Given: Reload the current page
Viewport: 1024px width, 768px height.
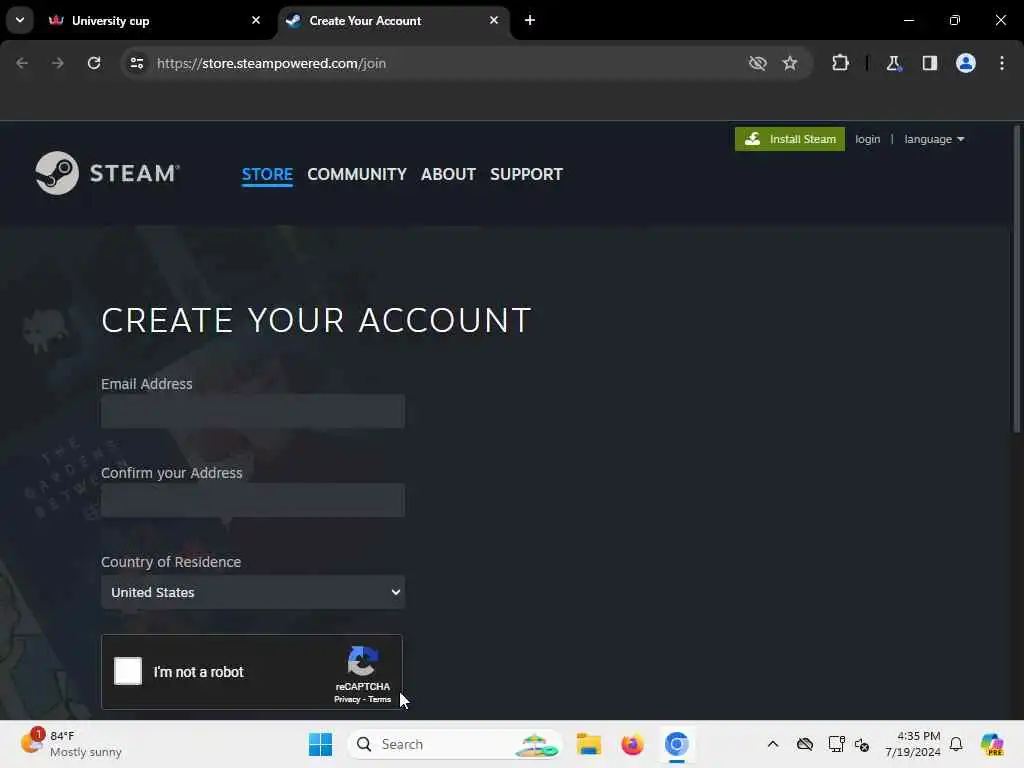Looking at the screenshot, I should (x=94, y=63).
